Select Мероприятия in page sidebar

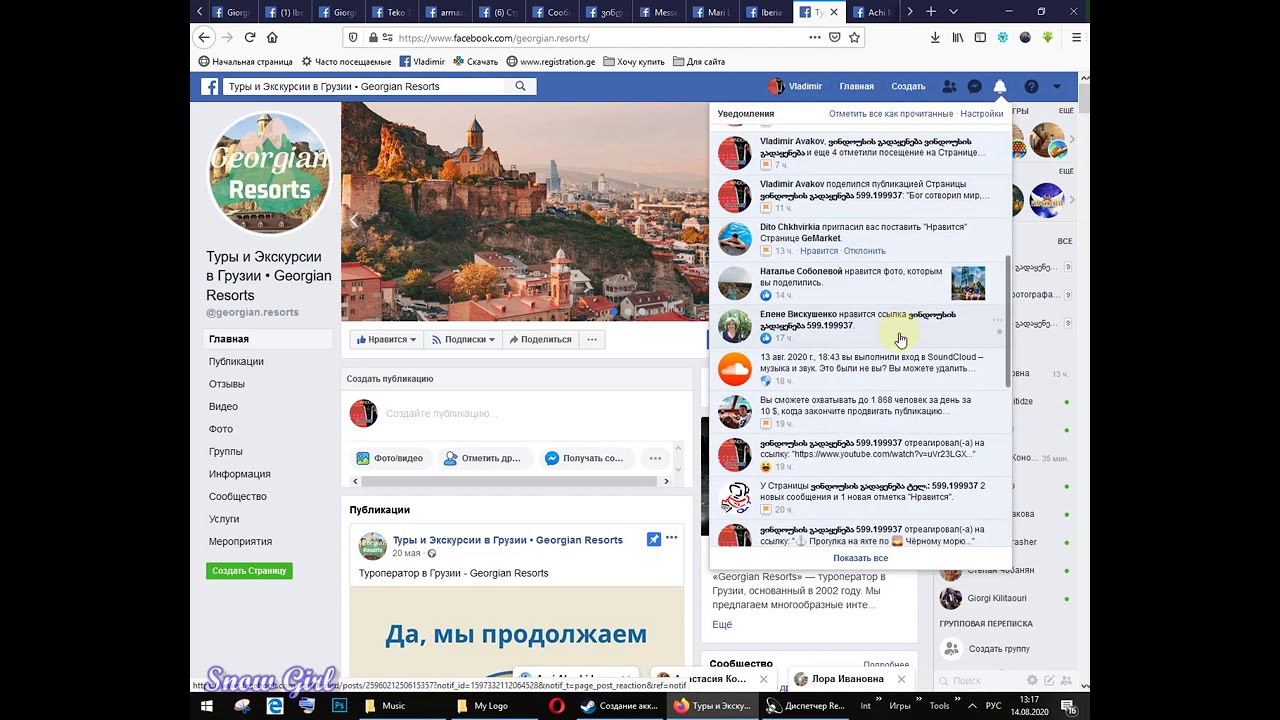pos(240,541)
